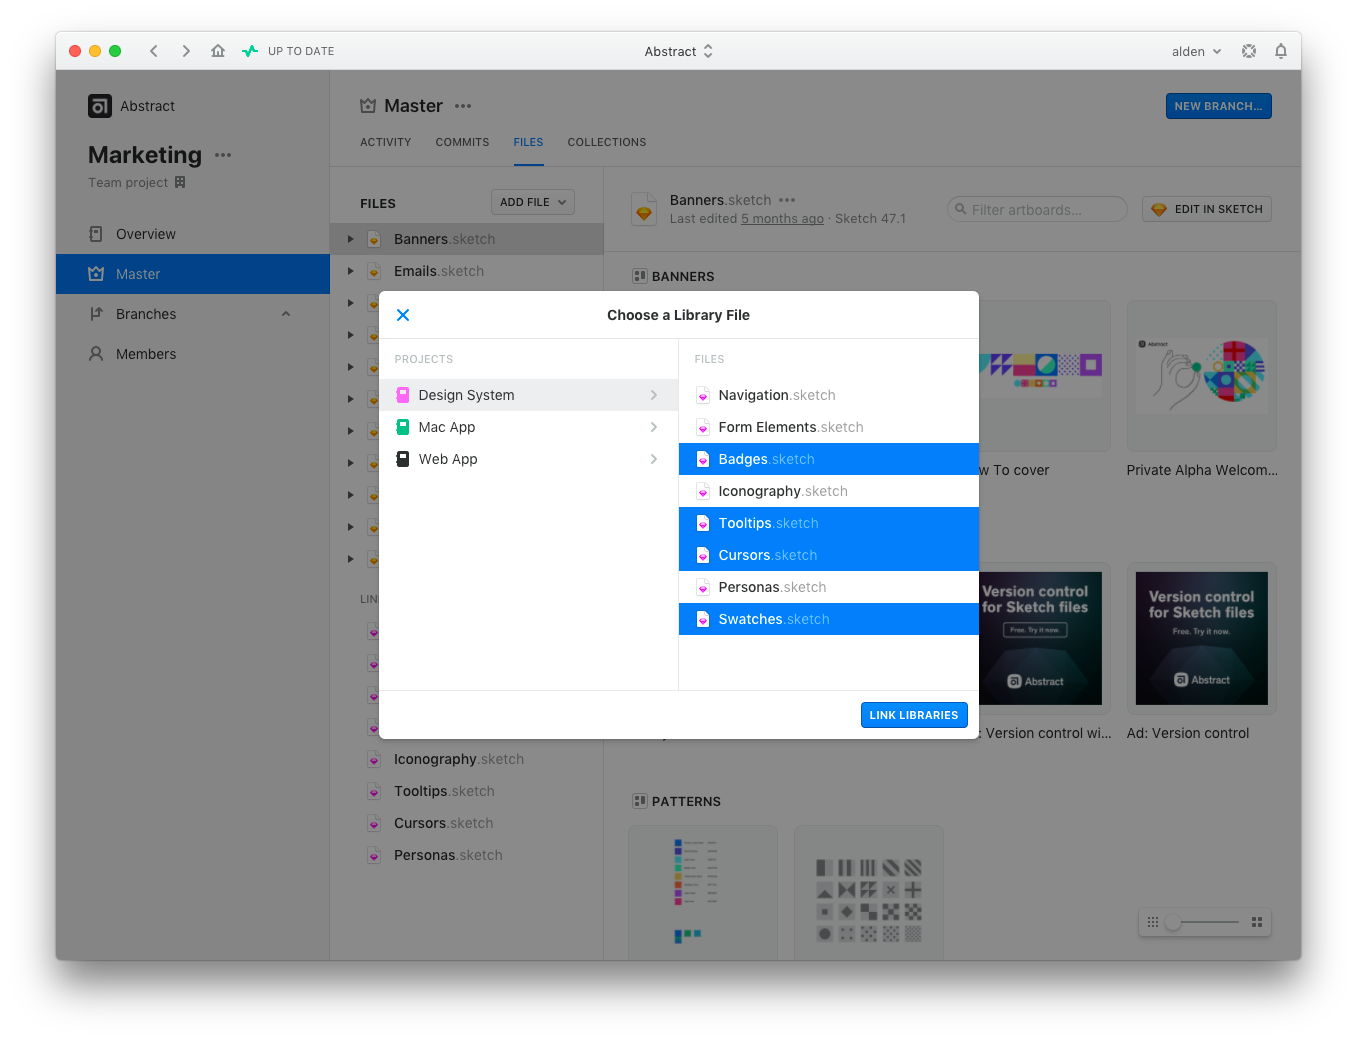Go forward with the toolbar forward arrow

pyautogui.click(x=186, y=51)
